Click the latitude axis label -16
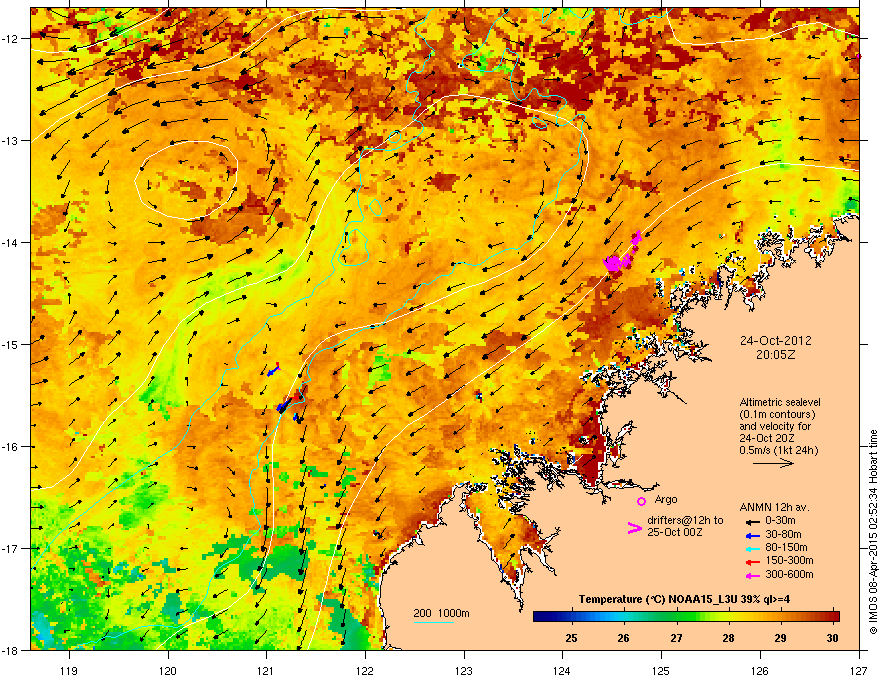 pyautogui.click(x=10, y=447)
